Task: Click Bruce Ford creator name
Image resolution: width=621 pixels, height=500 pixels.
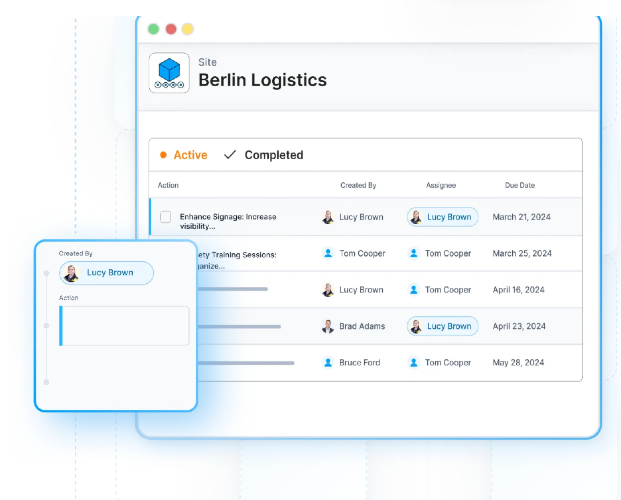Action: click(x=360, y=363)
